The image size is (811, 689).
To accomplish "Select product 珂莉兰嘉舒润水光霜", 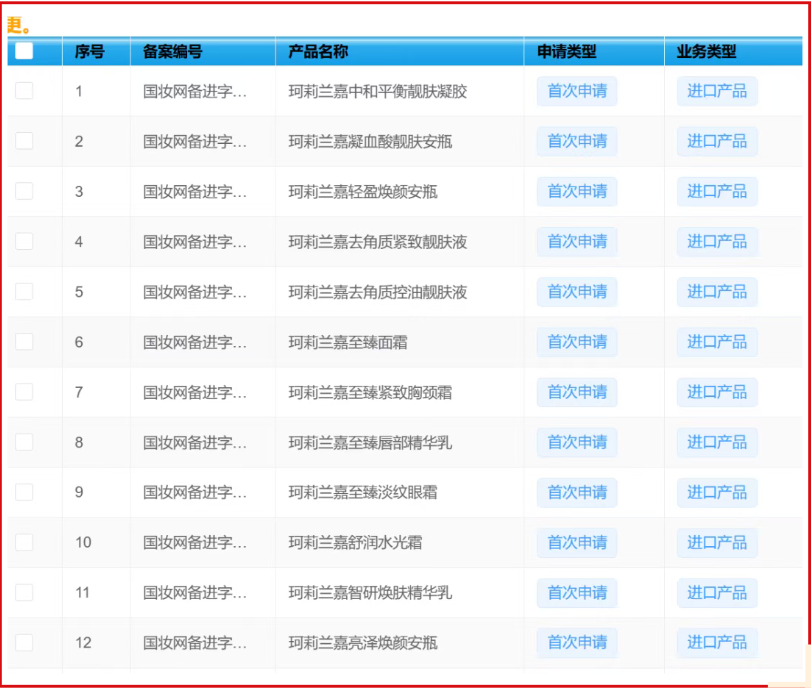I will [355, 543].
